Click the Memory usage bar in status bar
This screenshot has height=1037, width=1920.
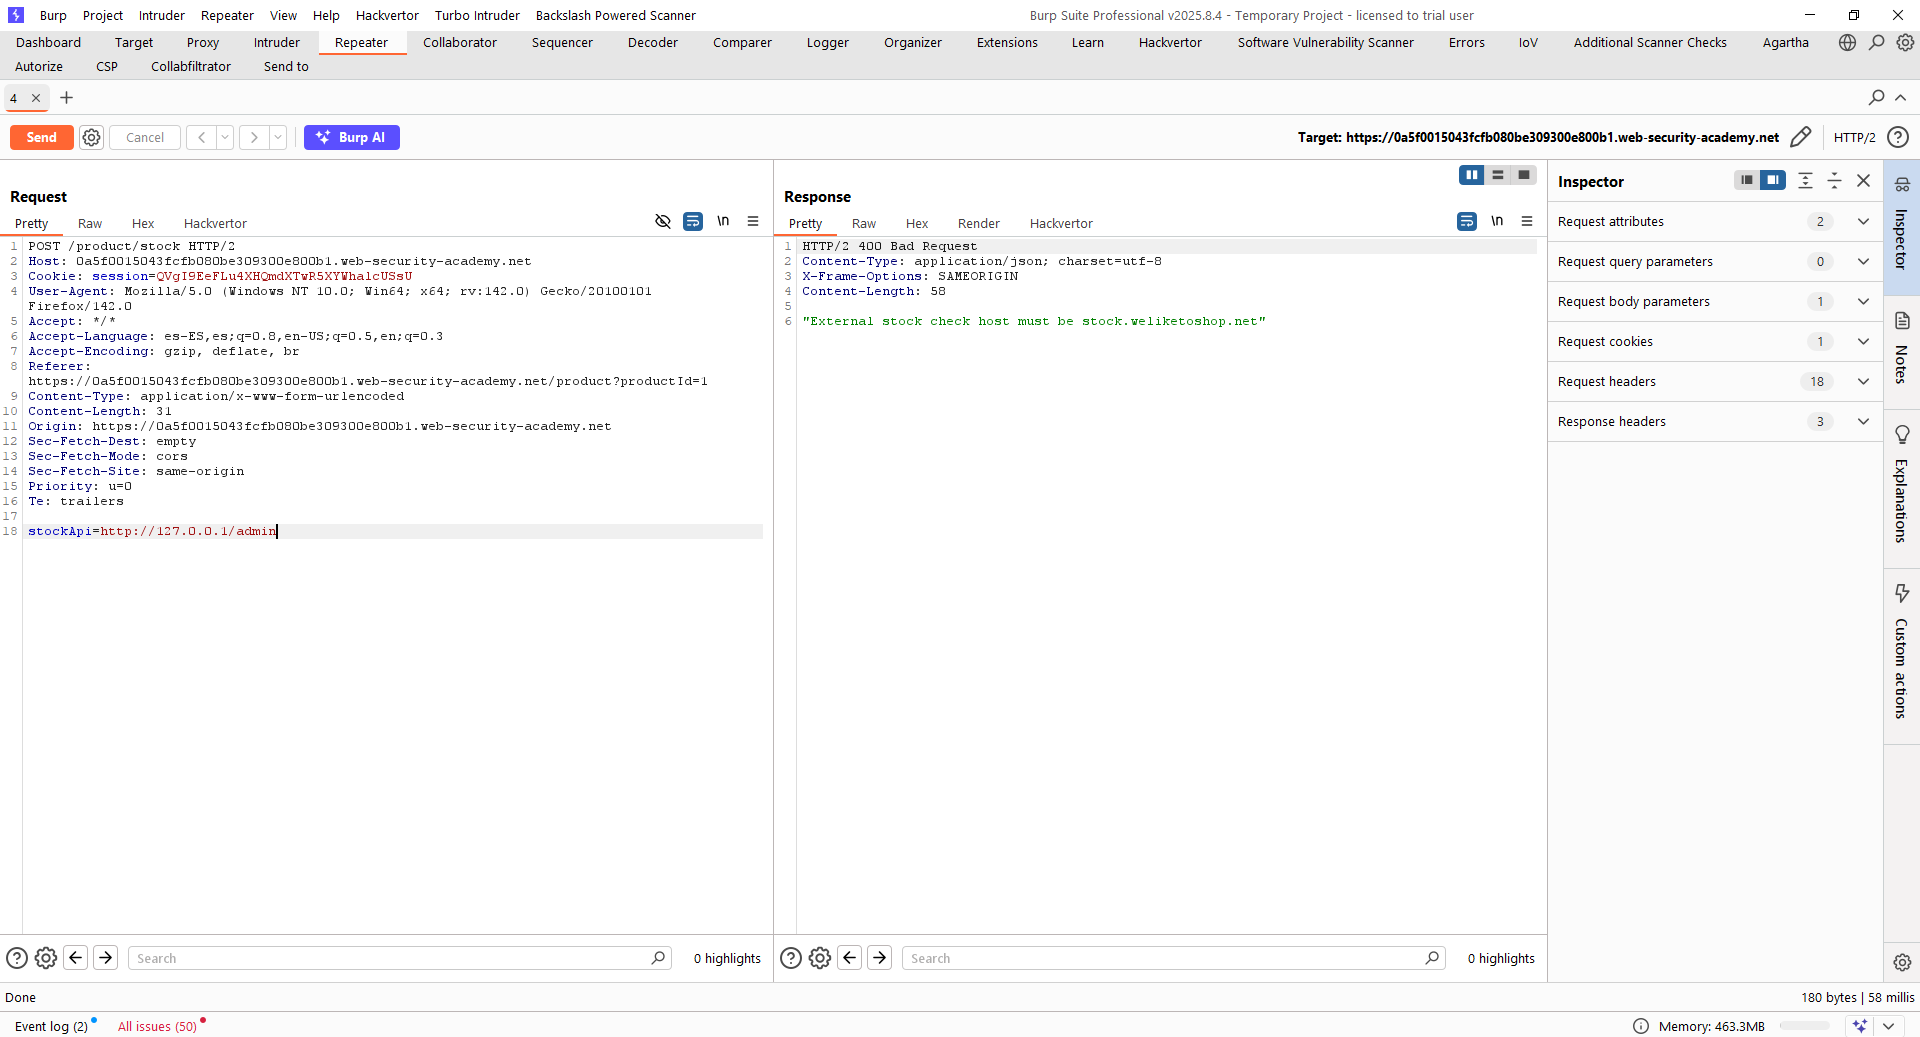1804,1026
